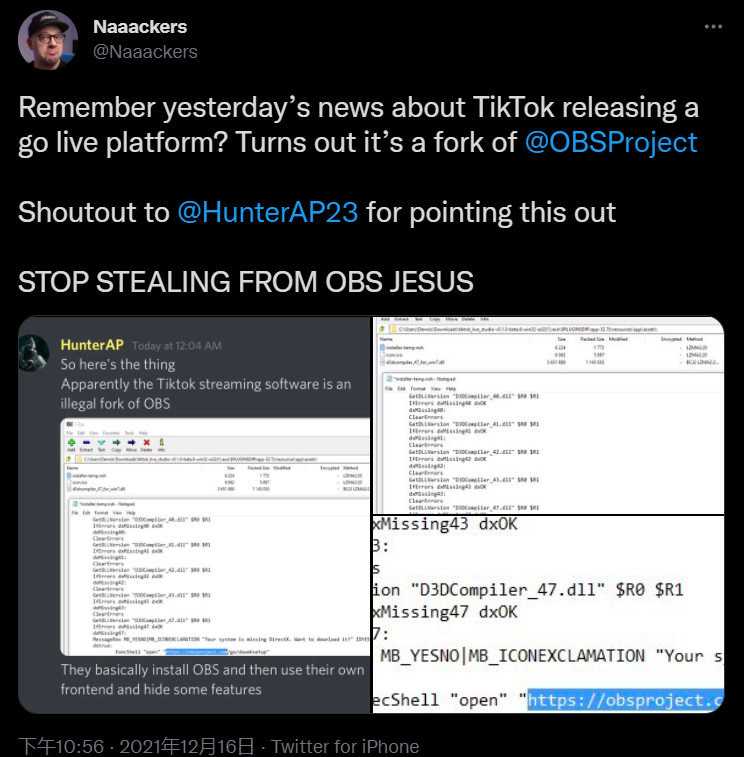This screenshot has height=757, width=744.
Task: Click 7-Zip green Add icon in left image
Action: click(x=72, y=441)
